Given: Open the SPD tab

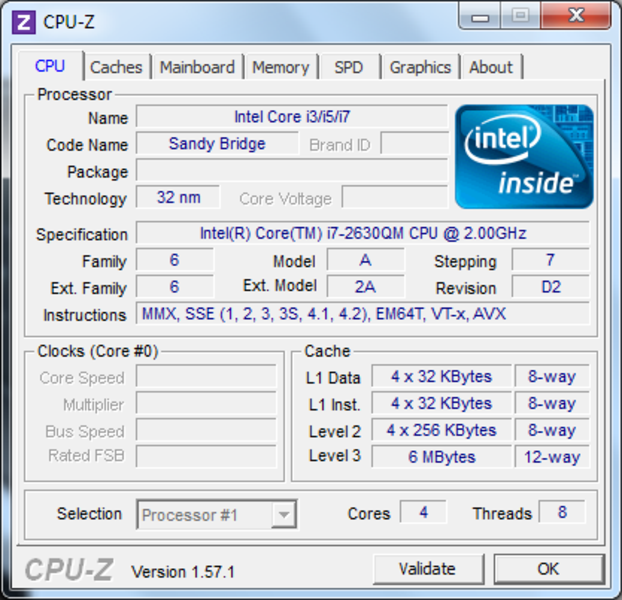Looking at the screenshot, I should (349, 67).
